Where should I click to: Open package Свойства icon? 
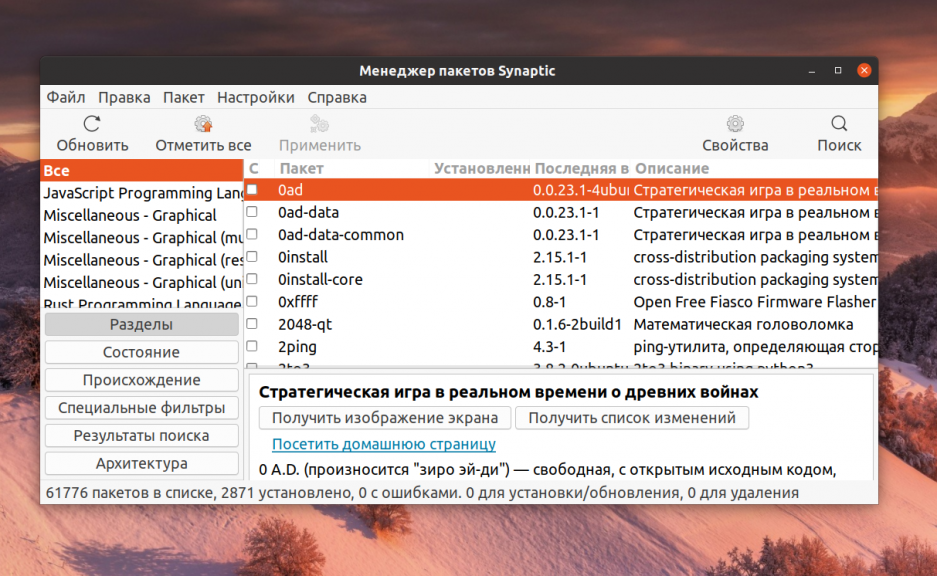[735, 124]
